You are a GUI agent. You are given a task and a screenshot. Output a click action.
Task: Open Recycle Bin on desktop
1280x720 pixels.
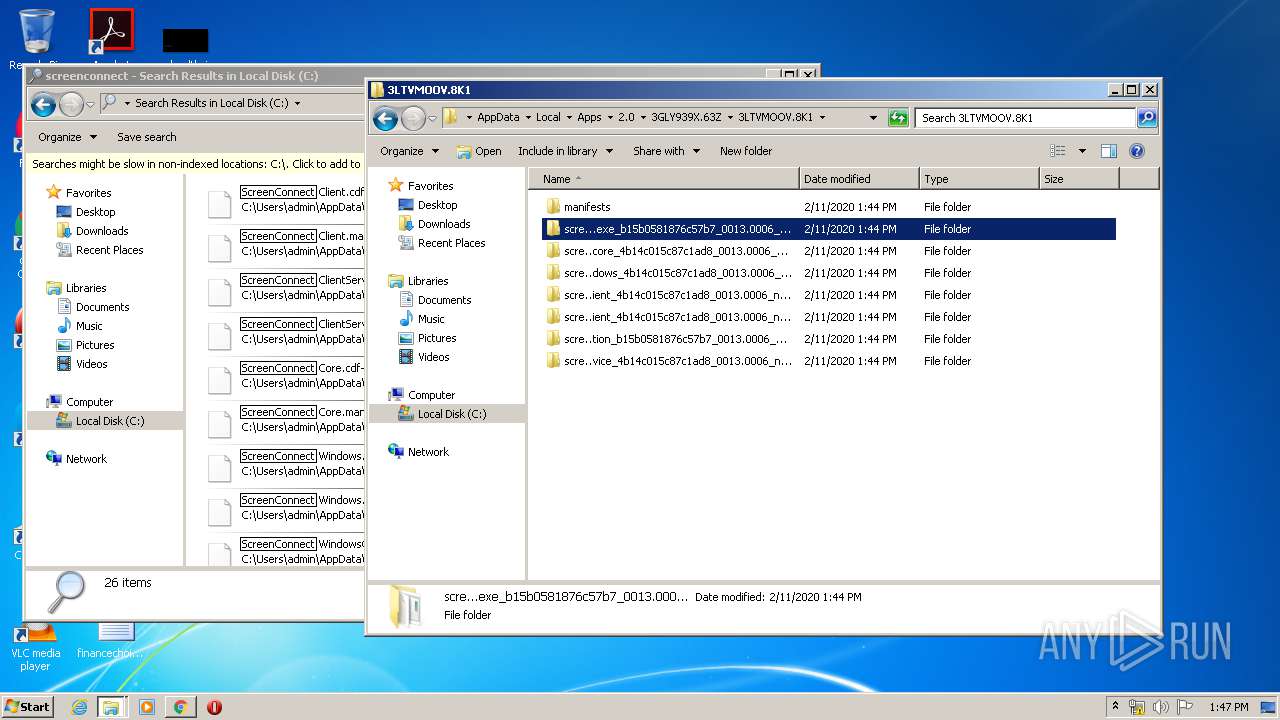36,35
